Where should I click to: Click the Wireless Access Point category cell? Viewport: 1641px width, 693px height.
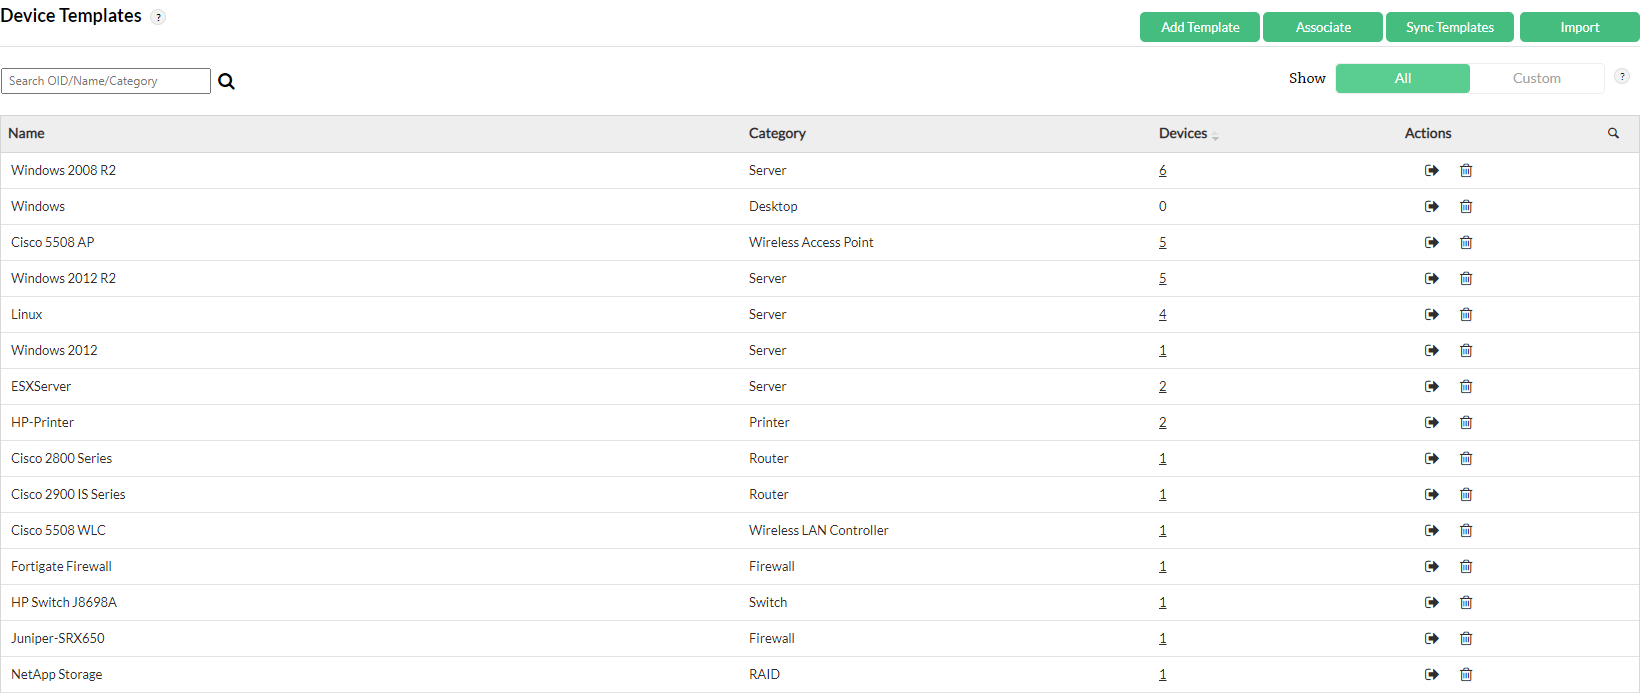tap(811, 242)
